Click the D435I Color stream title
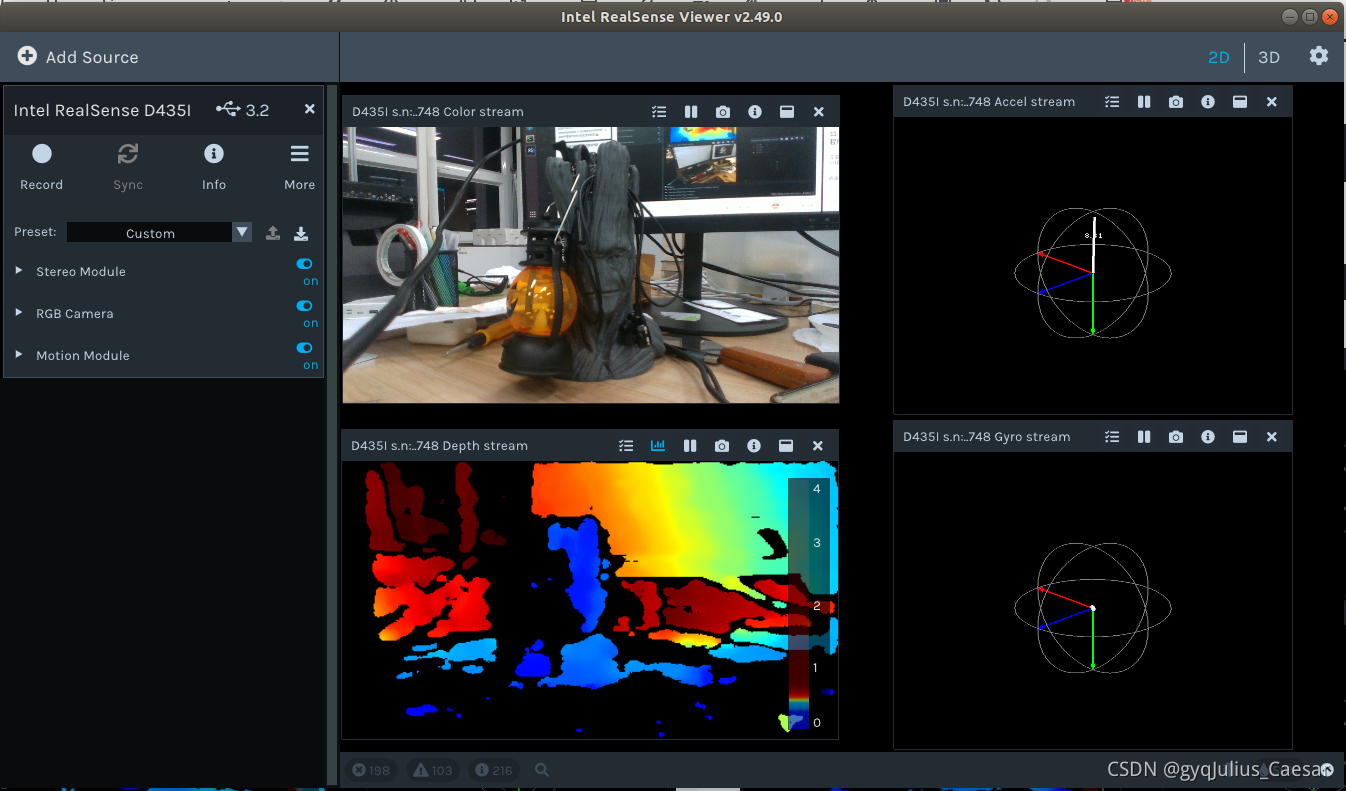This screenshot has width=1346, height=791. pyautogui.click(x=437, y=112)
